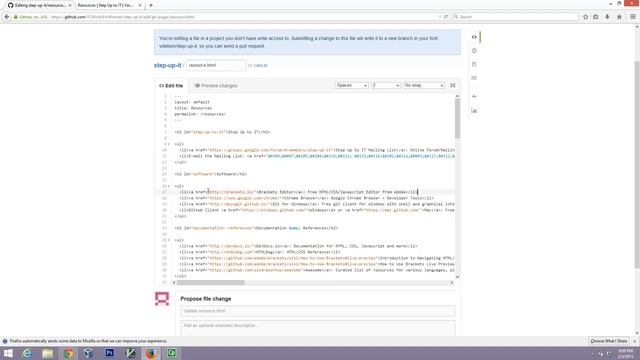Bookmark this page with the star icon
The image size is (640, 360).
pyautogui.click(x=585, y=17)
